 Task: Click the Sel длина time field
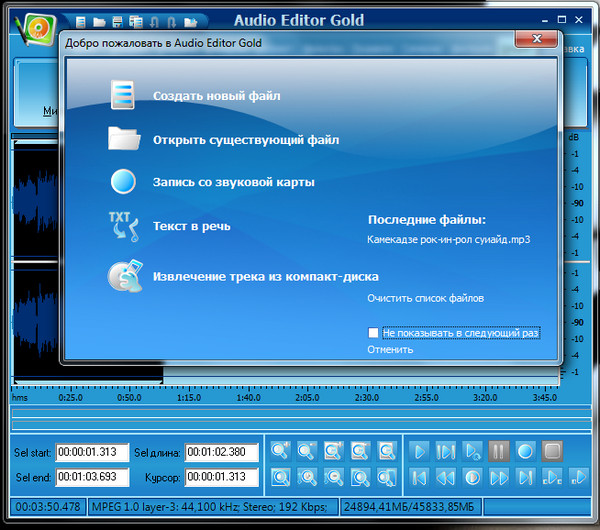(x=222, y=453)
